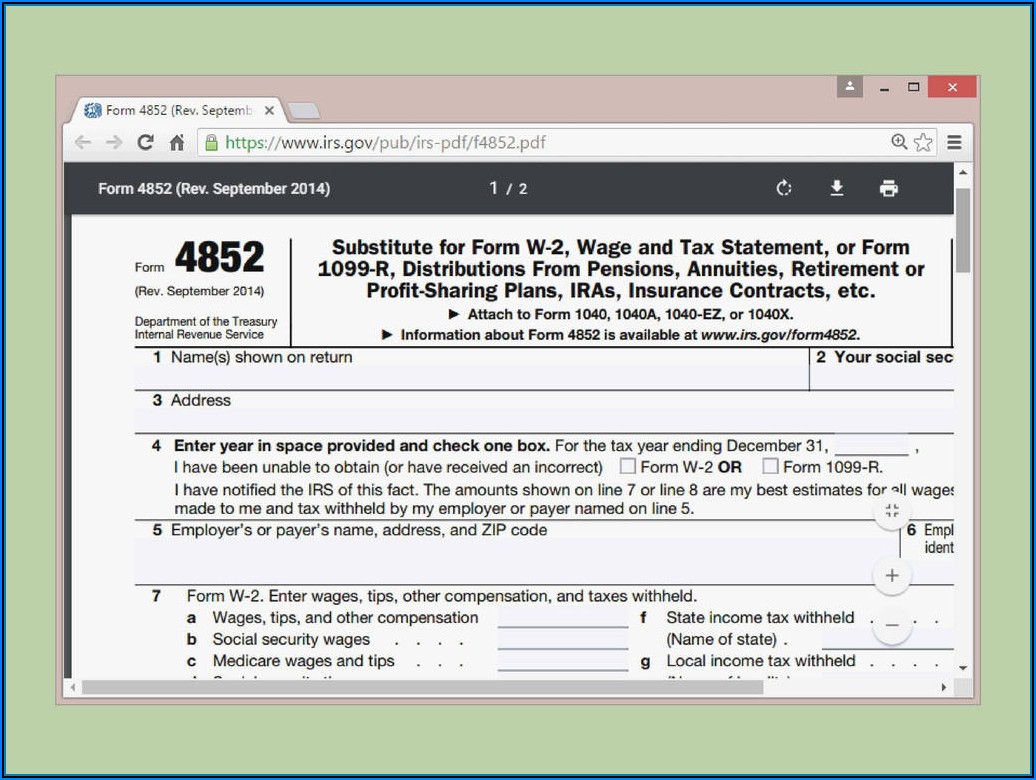Bookmark this page with star icon

coord(923,143)
